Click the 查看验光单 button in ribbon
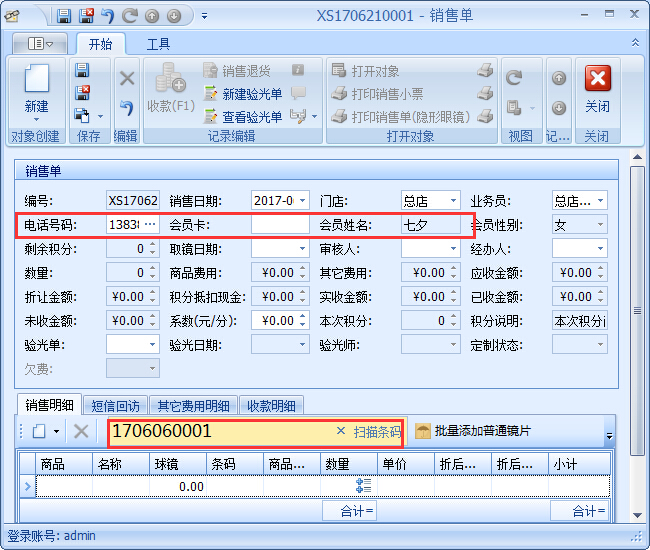The image size is (650, 550). (211, 117)
